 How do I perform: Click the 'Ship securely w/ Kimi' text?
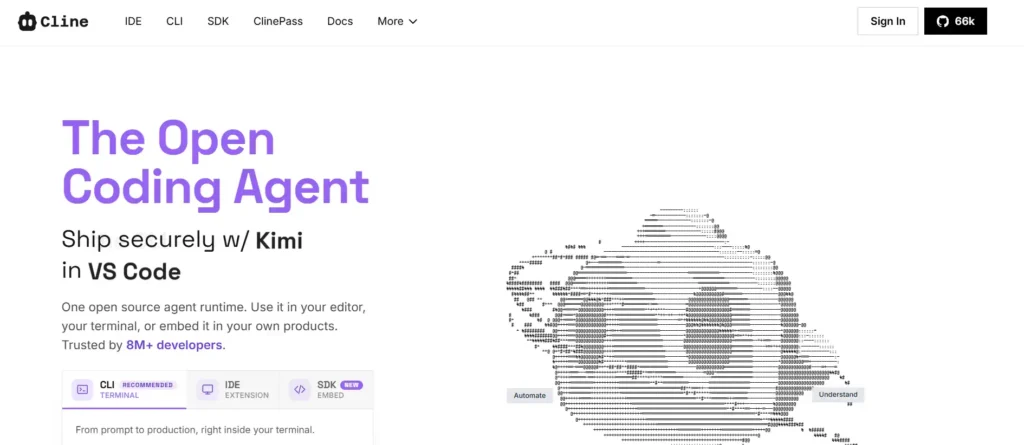(x=182, y=240)
